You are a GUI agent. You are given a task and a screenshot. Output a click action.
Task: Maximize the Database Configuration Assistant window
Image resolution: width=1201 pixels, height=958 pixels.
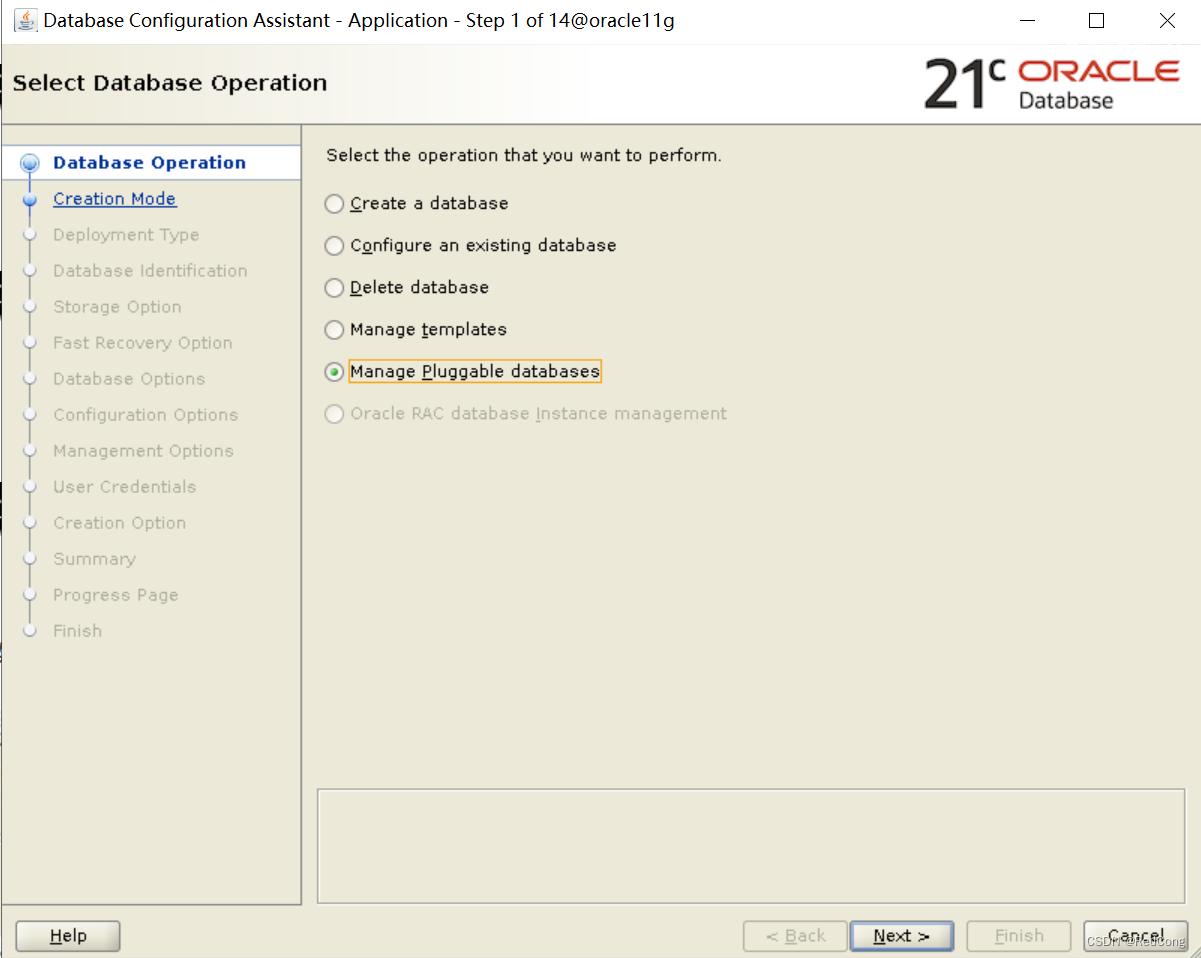(1097, 21)
